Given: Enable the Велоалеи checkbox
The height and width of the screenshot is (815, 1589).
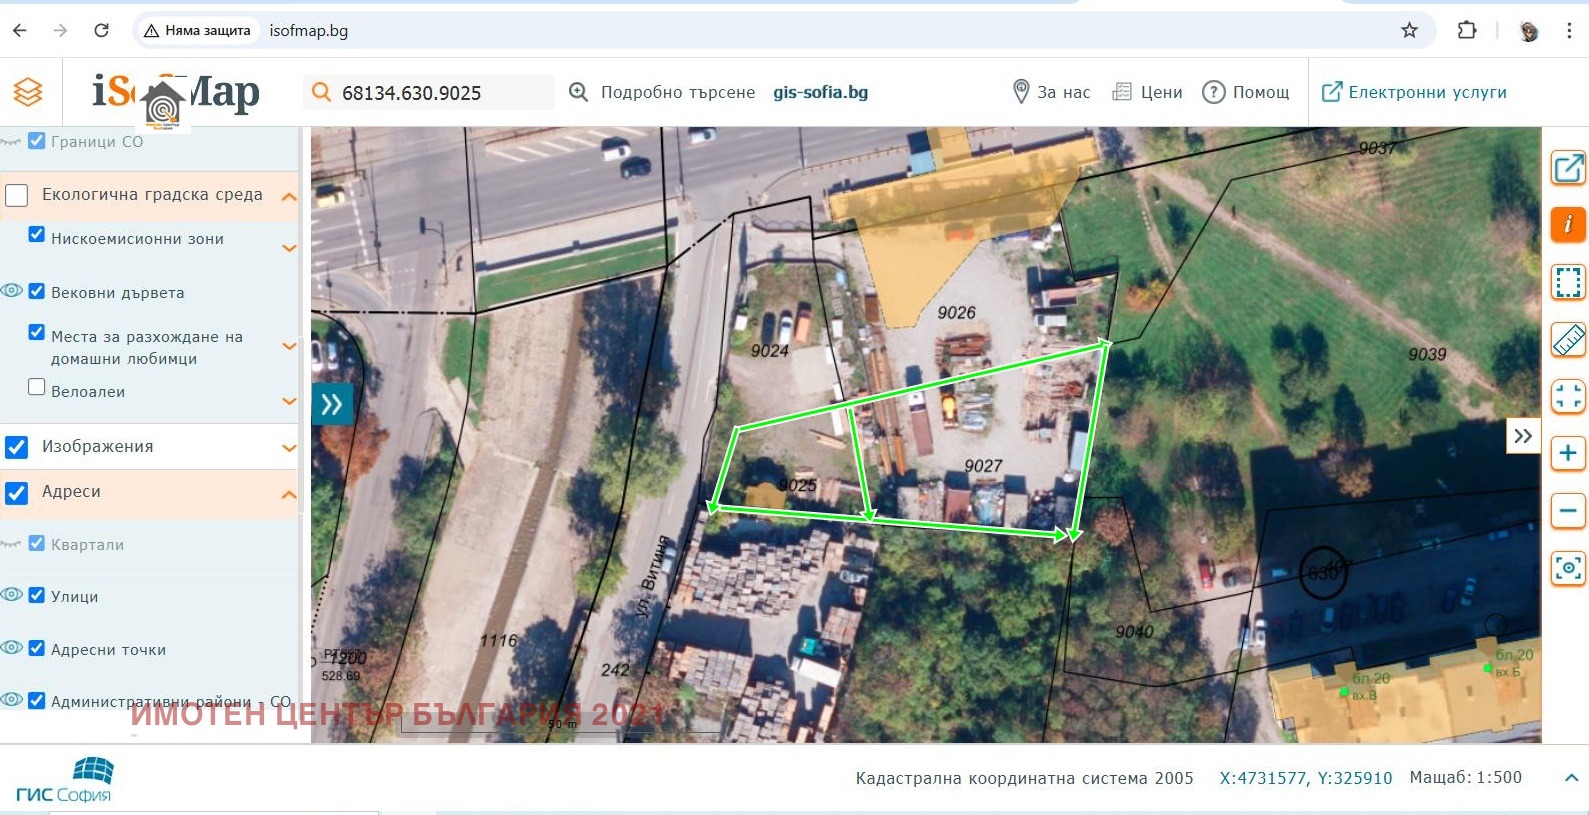Looking at the screenshot, I should pyautogui.click(x=37, y=387).
